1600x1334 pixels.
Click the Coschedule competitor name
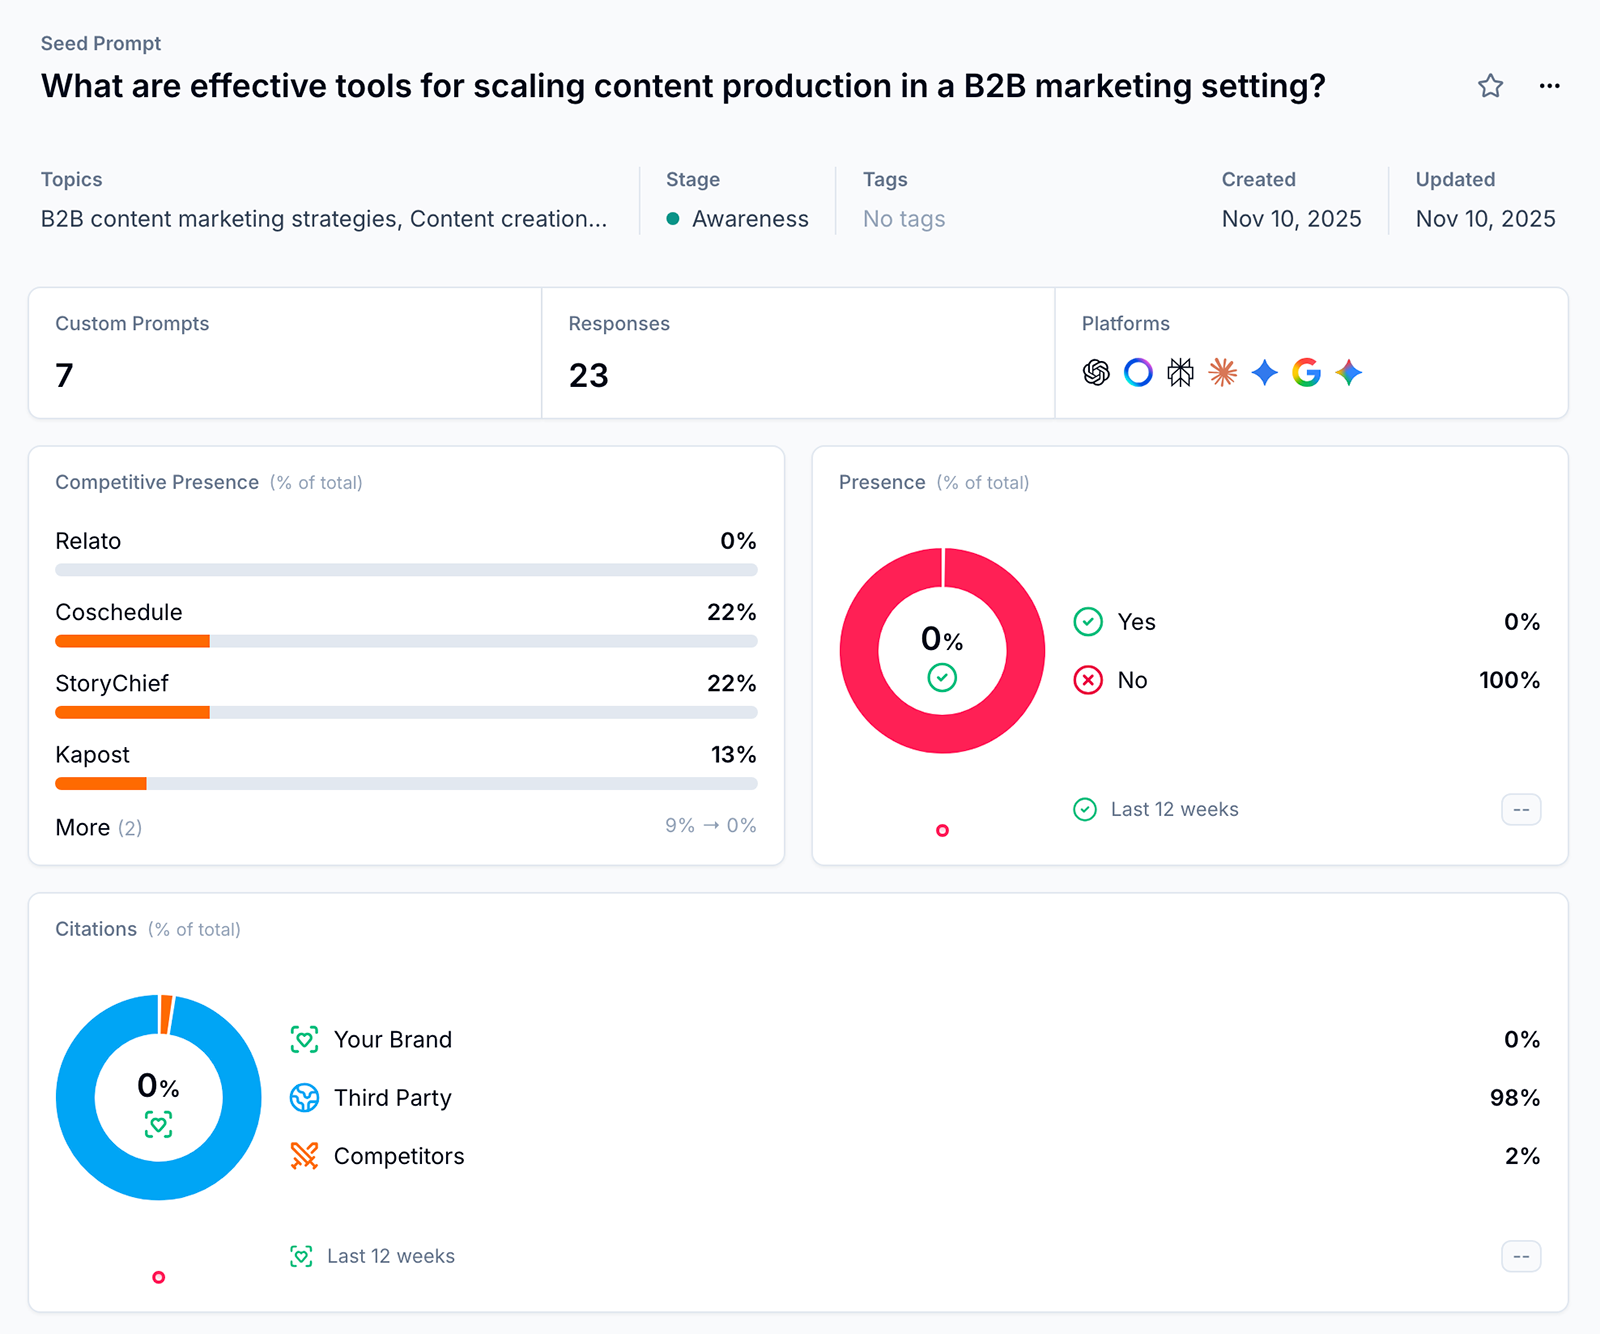(x=119, y=612)
